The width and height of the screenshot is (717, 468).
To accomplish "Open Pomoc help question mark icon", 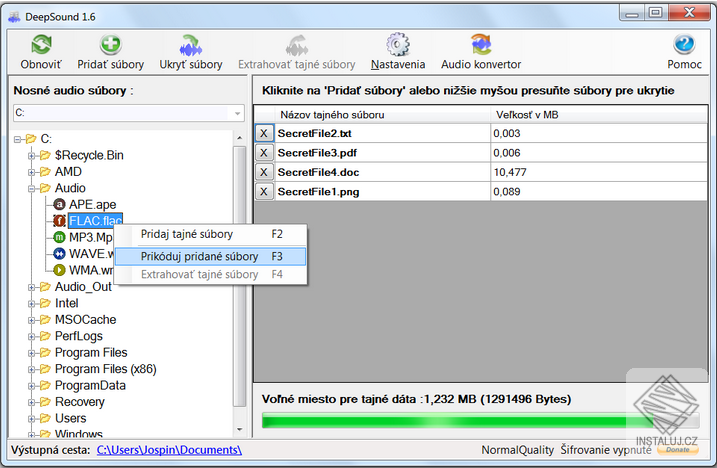I will point(684,45).
